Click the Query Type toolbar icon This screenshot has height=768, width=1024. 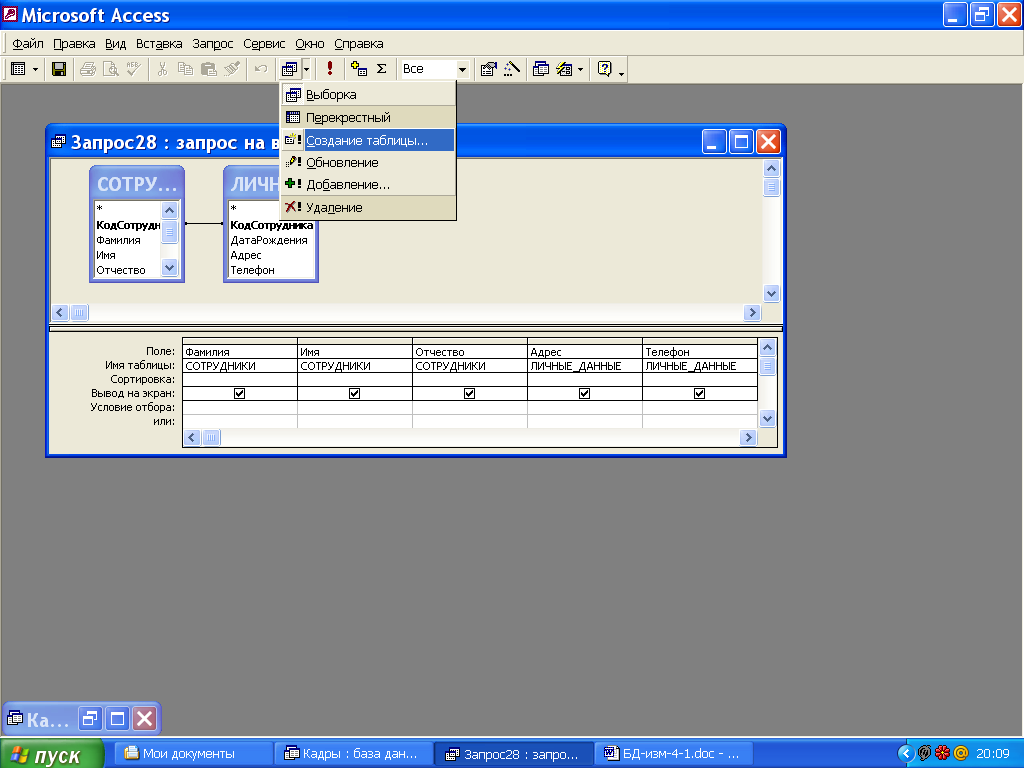289,69
